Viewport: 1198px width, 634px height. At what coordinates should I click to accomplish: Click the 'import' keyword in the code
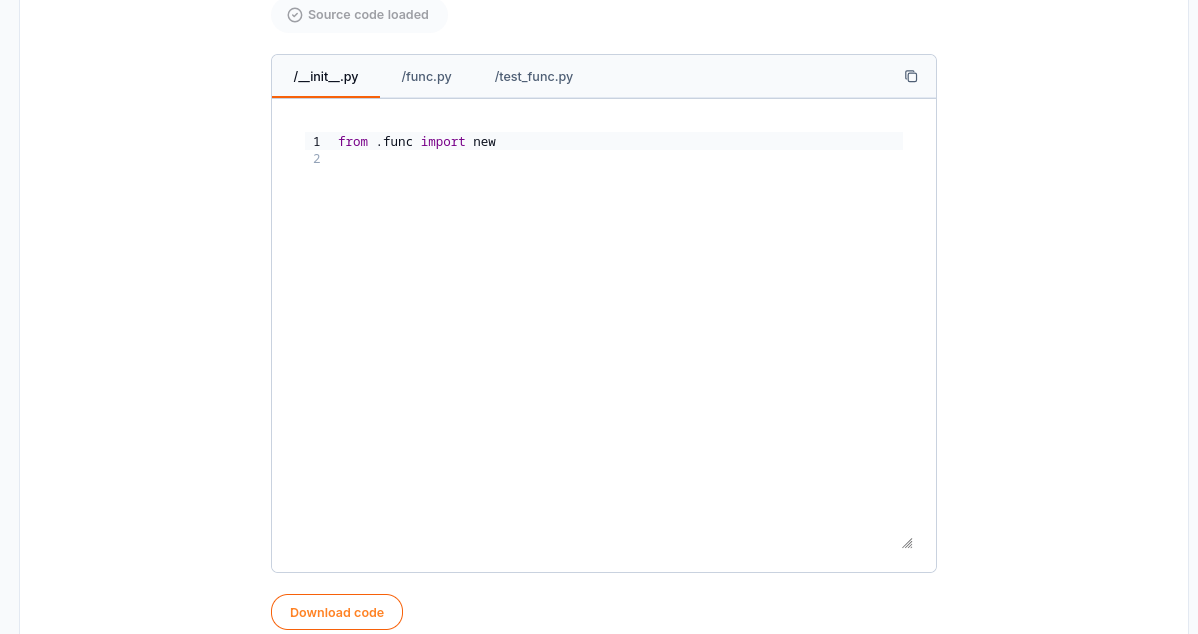point(443,141)
